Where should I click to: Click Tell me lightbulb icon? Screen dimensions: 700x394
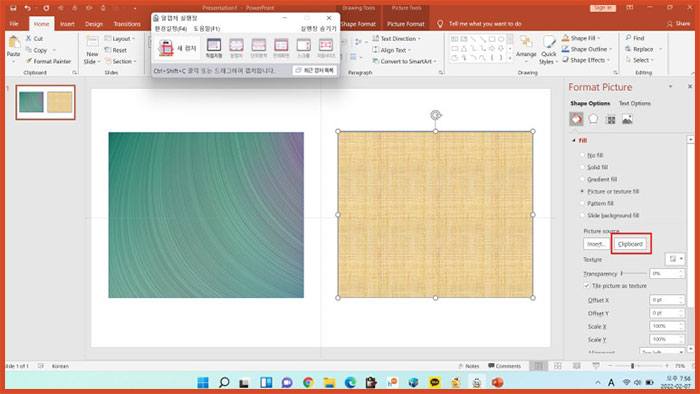point(440,24)
